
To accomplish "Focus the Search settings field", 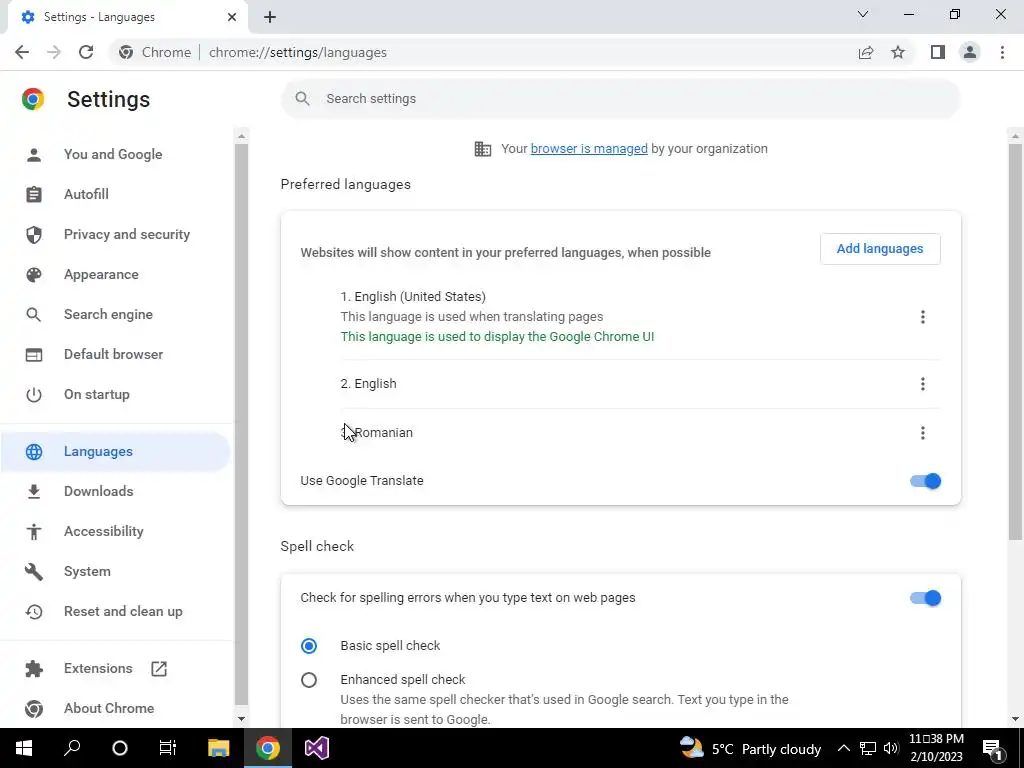I will pos(620,99).
